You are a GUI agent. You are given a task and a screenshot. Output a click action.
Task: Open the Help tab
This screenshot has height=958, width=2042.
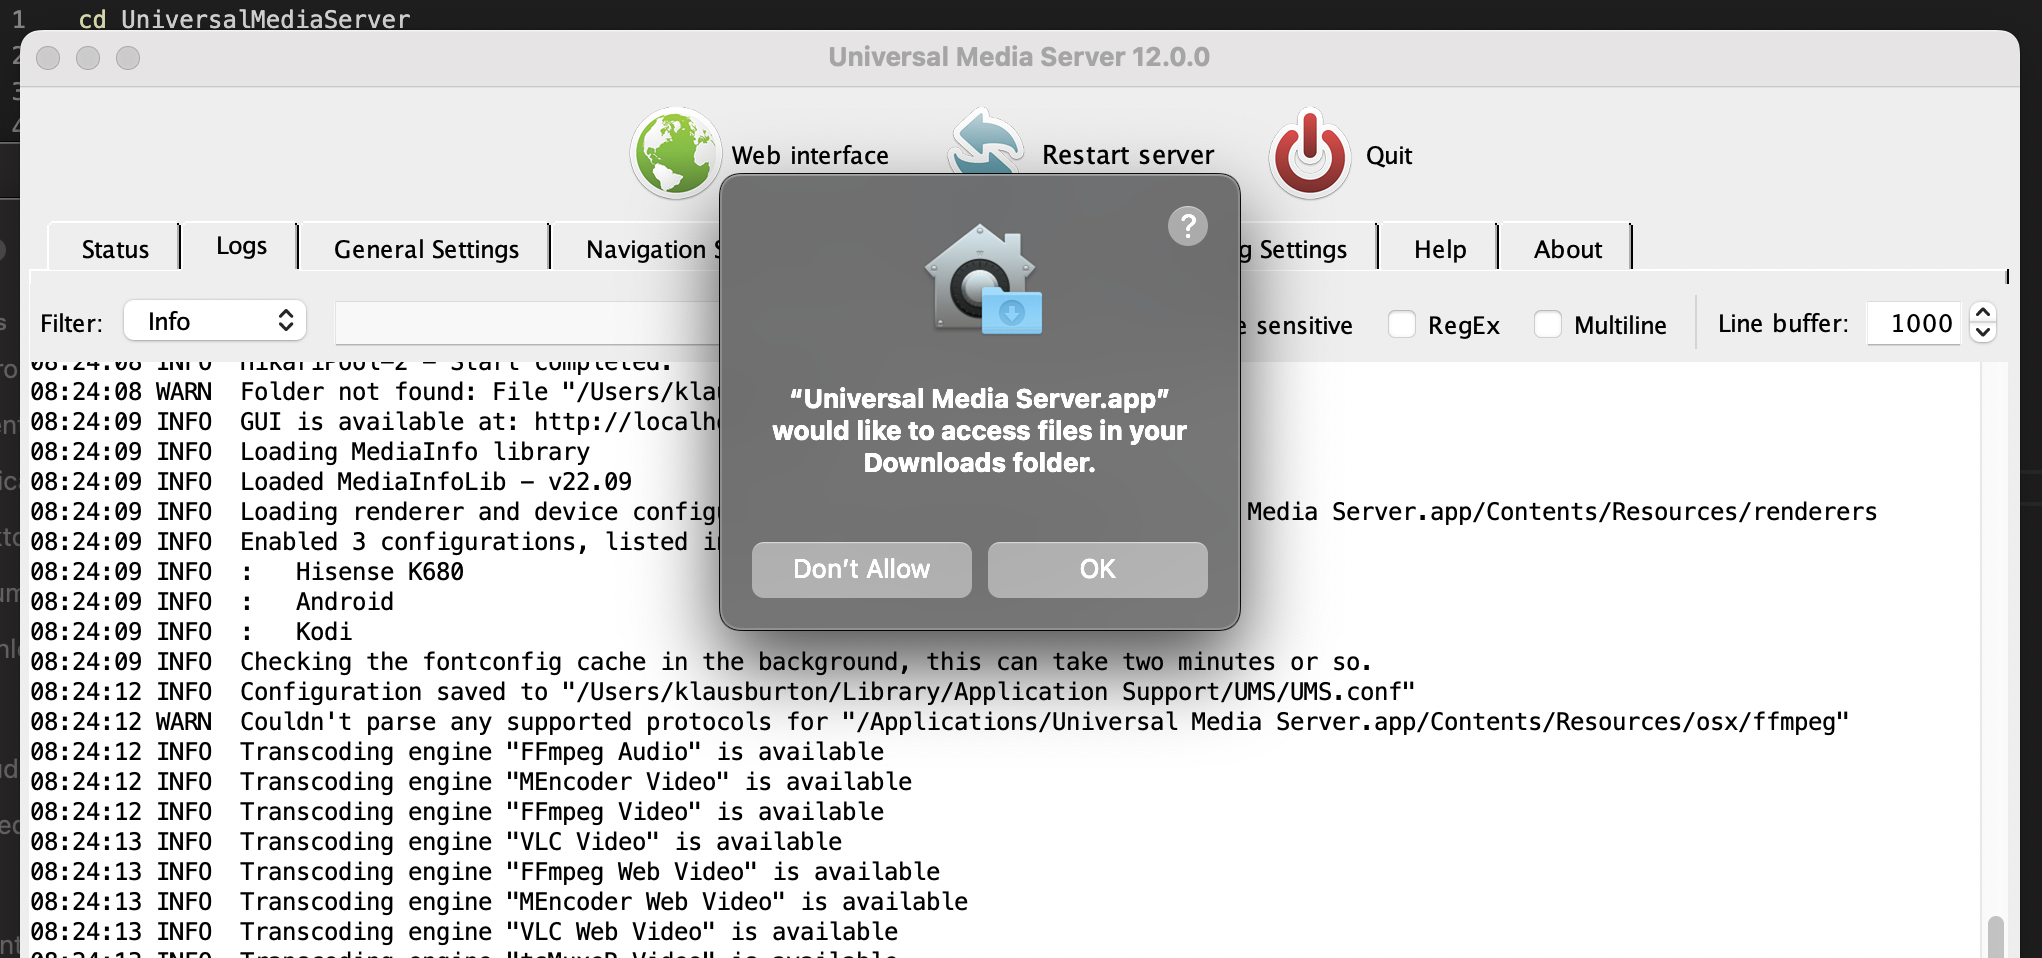pos(1439,248)
